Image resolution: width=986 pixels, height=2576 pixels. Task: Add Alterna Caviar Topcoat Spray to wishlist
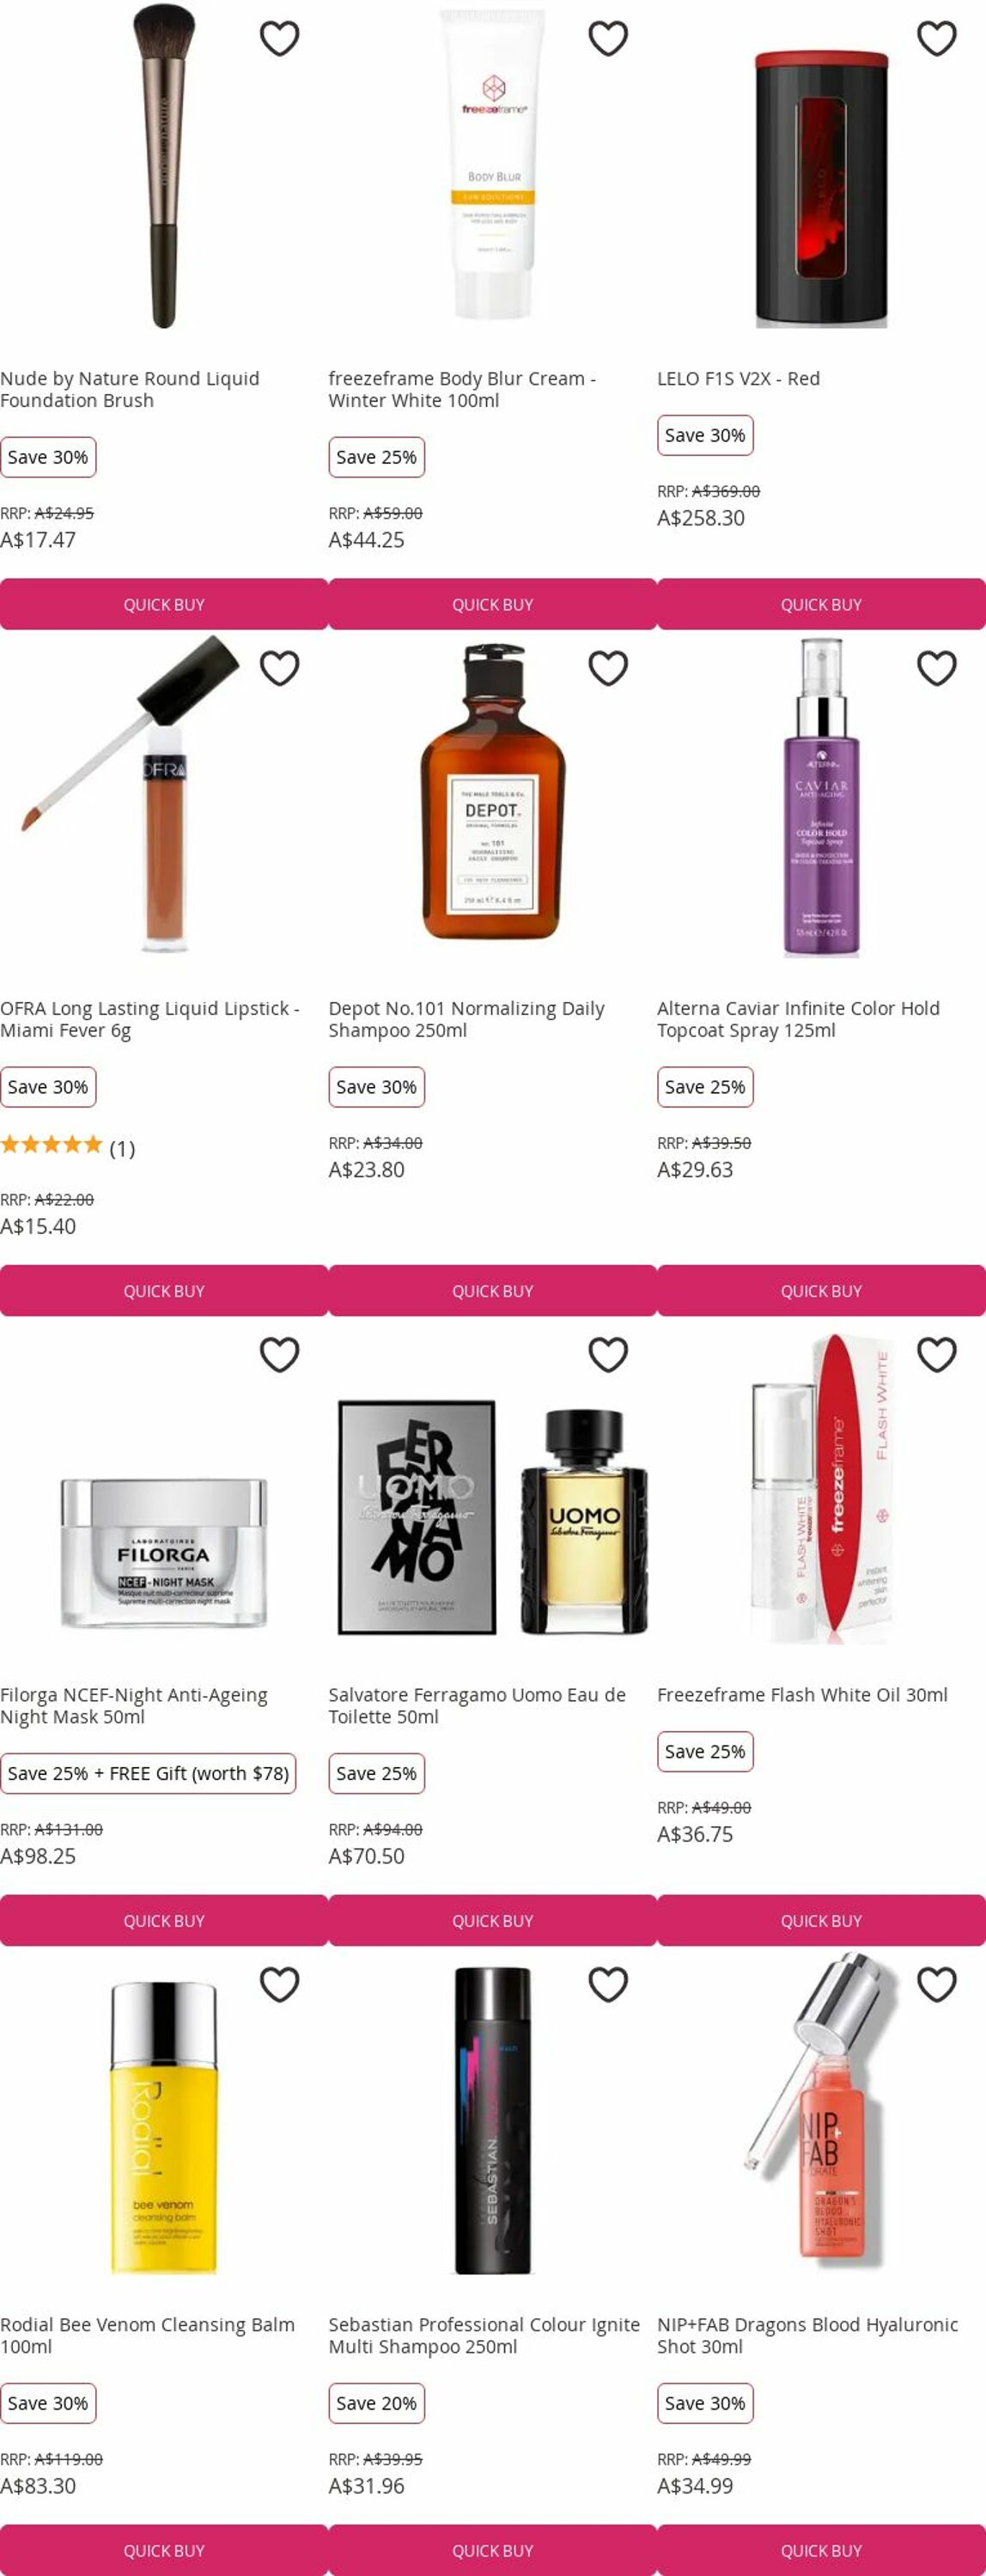pos(937,668)
